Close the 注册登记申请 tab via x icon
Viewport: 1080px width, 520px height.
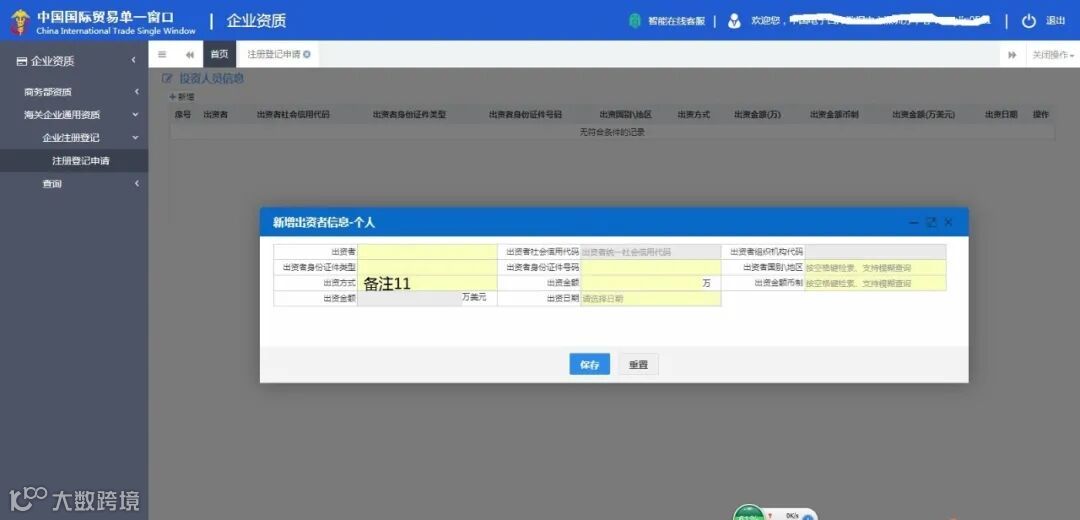[307, 54]
